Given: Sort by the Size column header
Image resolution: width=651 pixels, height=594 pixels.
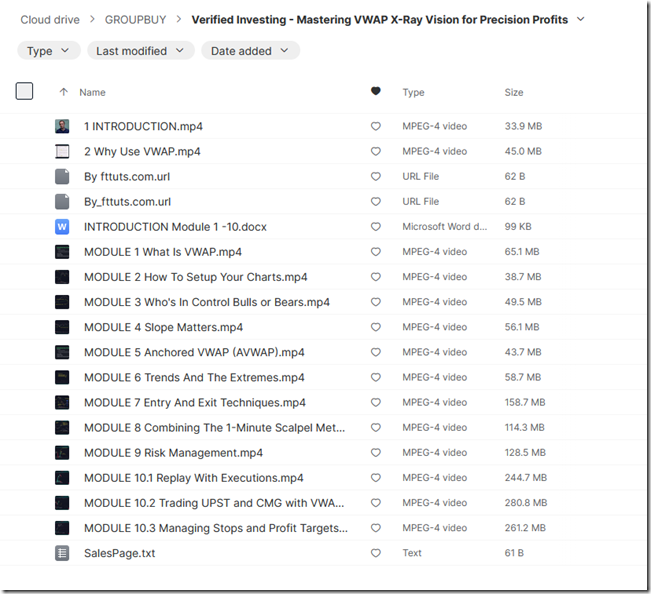Looking at the screenshot, I should 514,92.
